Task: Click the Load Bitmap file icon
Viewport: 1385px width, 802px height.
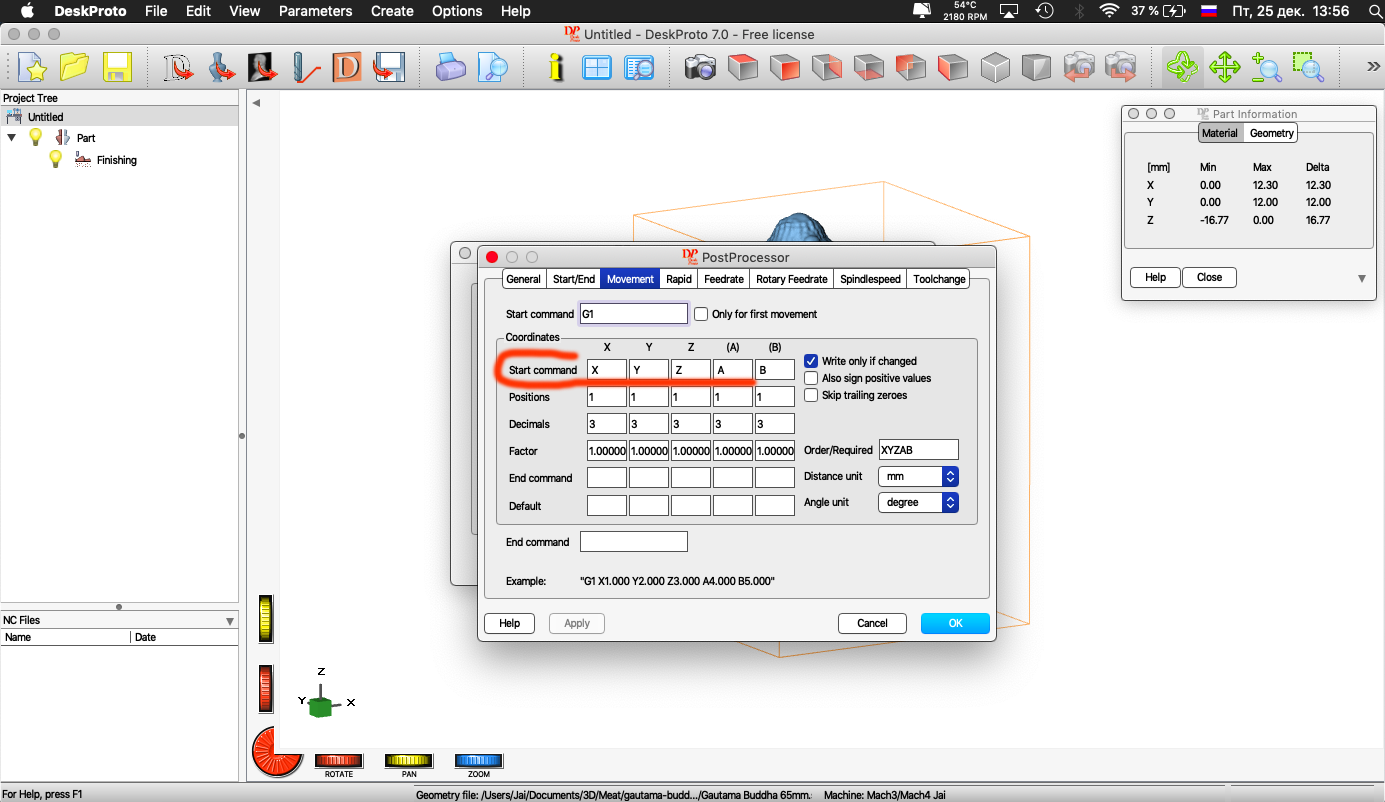Action: click(x=263, y=68)
